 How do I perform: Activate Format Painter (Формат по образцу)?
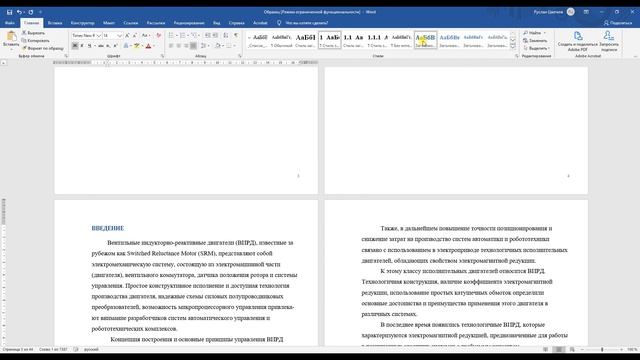(42, 48)
